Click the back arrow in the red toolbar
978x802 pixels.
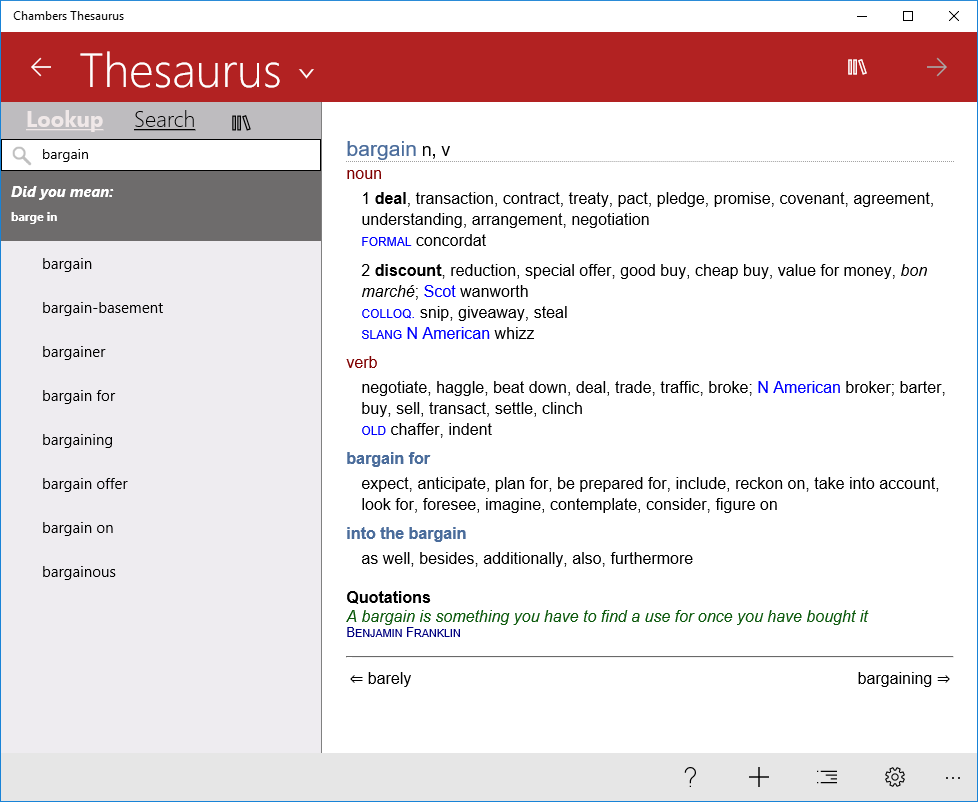[x=40, y=66]
